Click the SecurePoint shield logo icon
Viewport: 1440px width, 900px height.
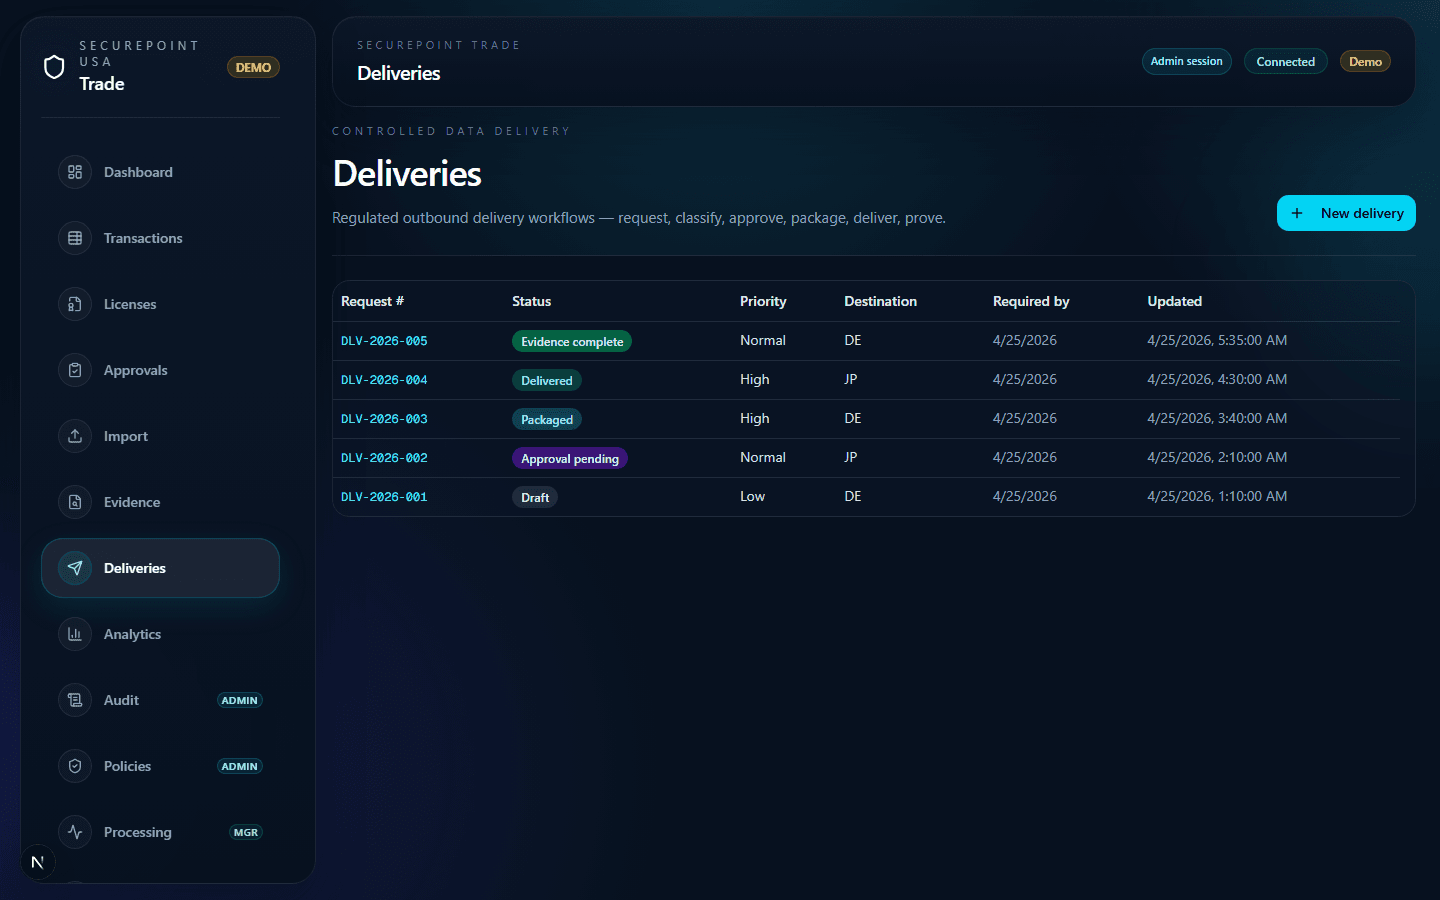click(54, 67)
